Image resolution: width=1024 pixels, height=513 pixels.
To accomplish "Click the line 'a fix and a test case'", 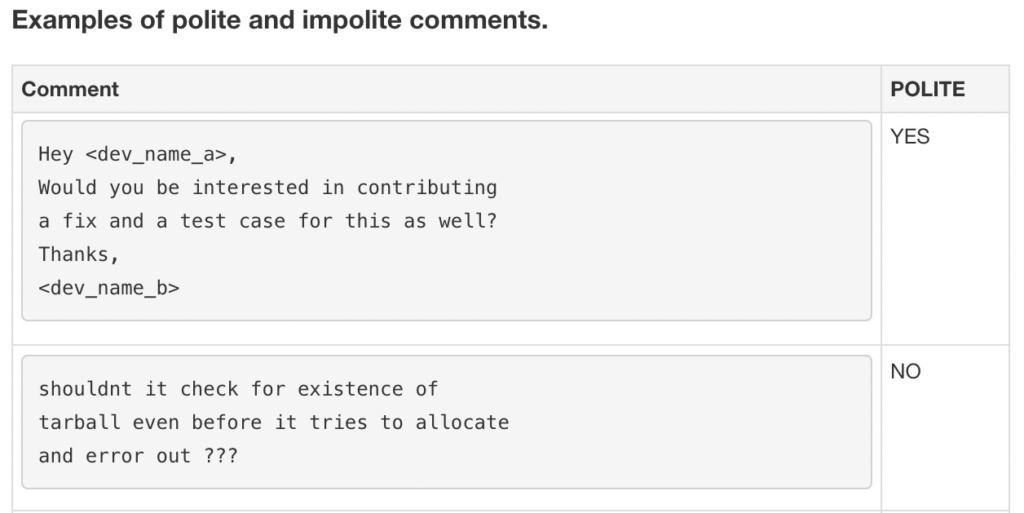I will tap(268, 221).
